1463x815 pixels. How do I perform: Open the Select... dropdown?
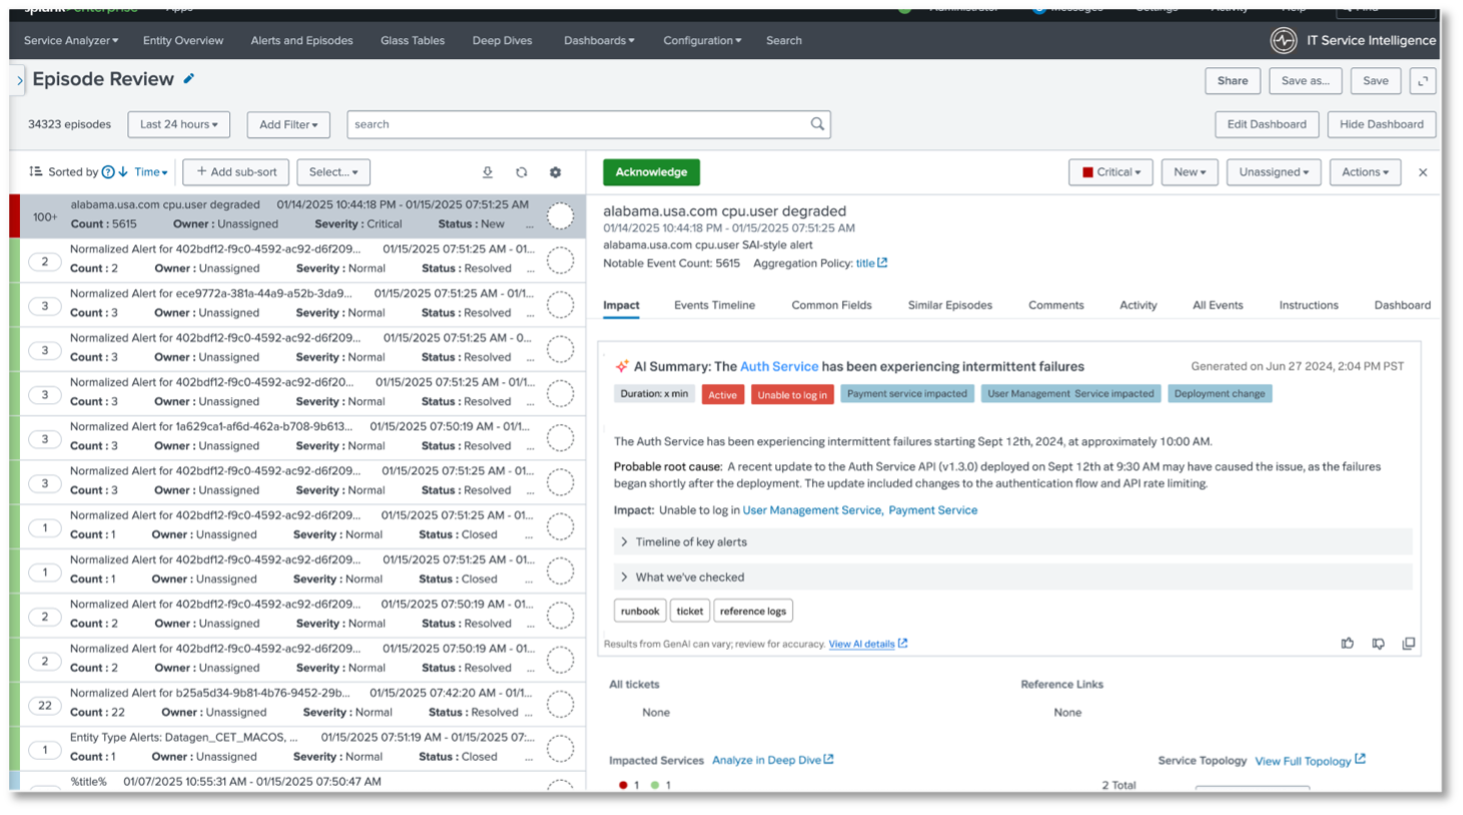point(333,172)
